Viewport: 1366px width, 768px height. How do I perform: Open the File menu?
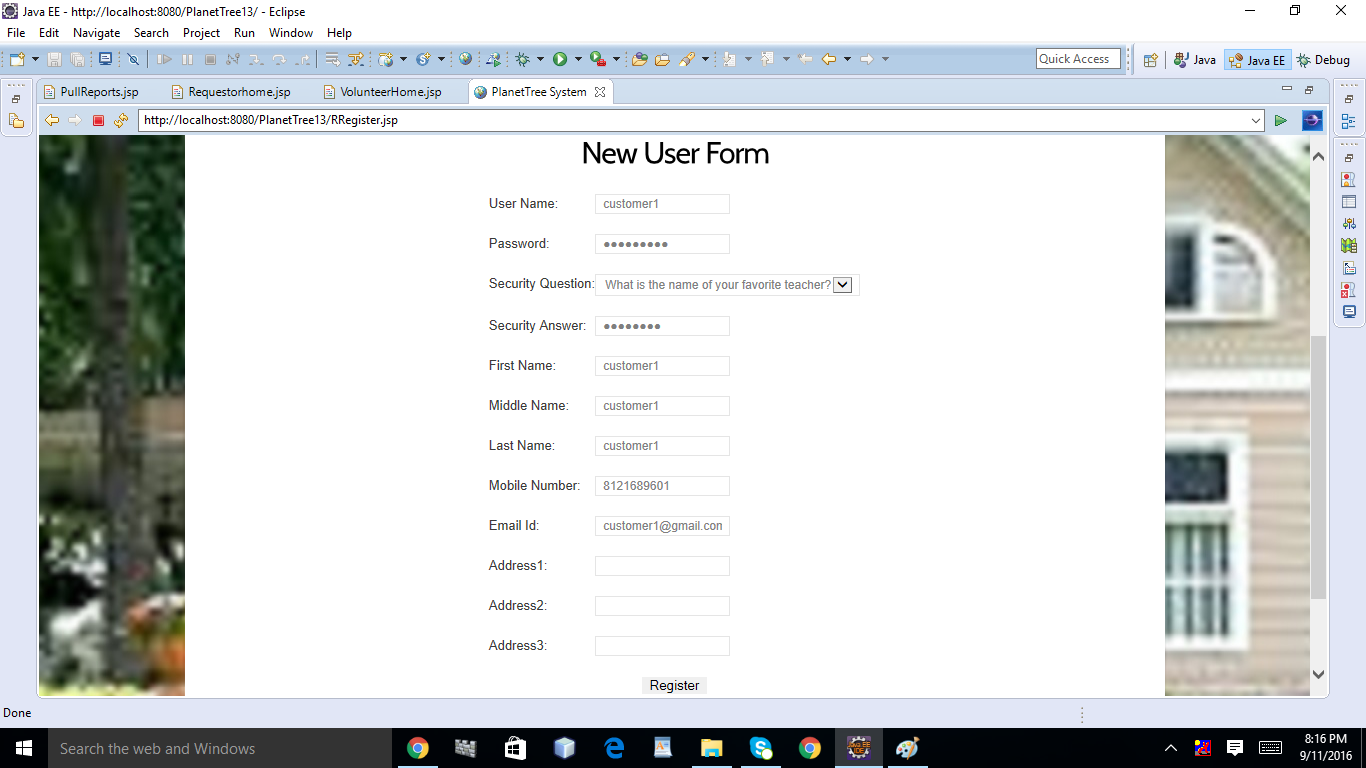click(x=16, y=33)
